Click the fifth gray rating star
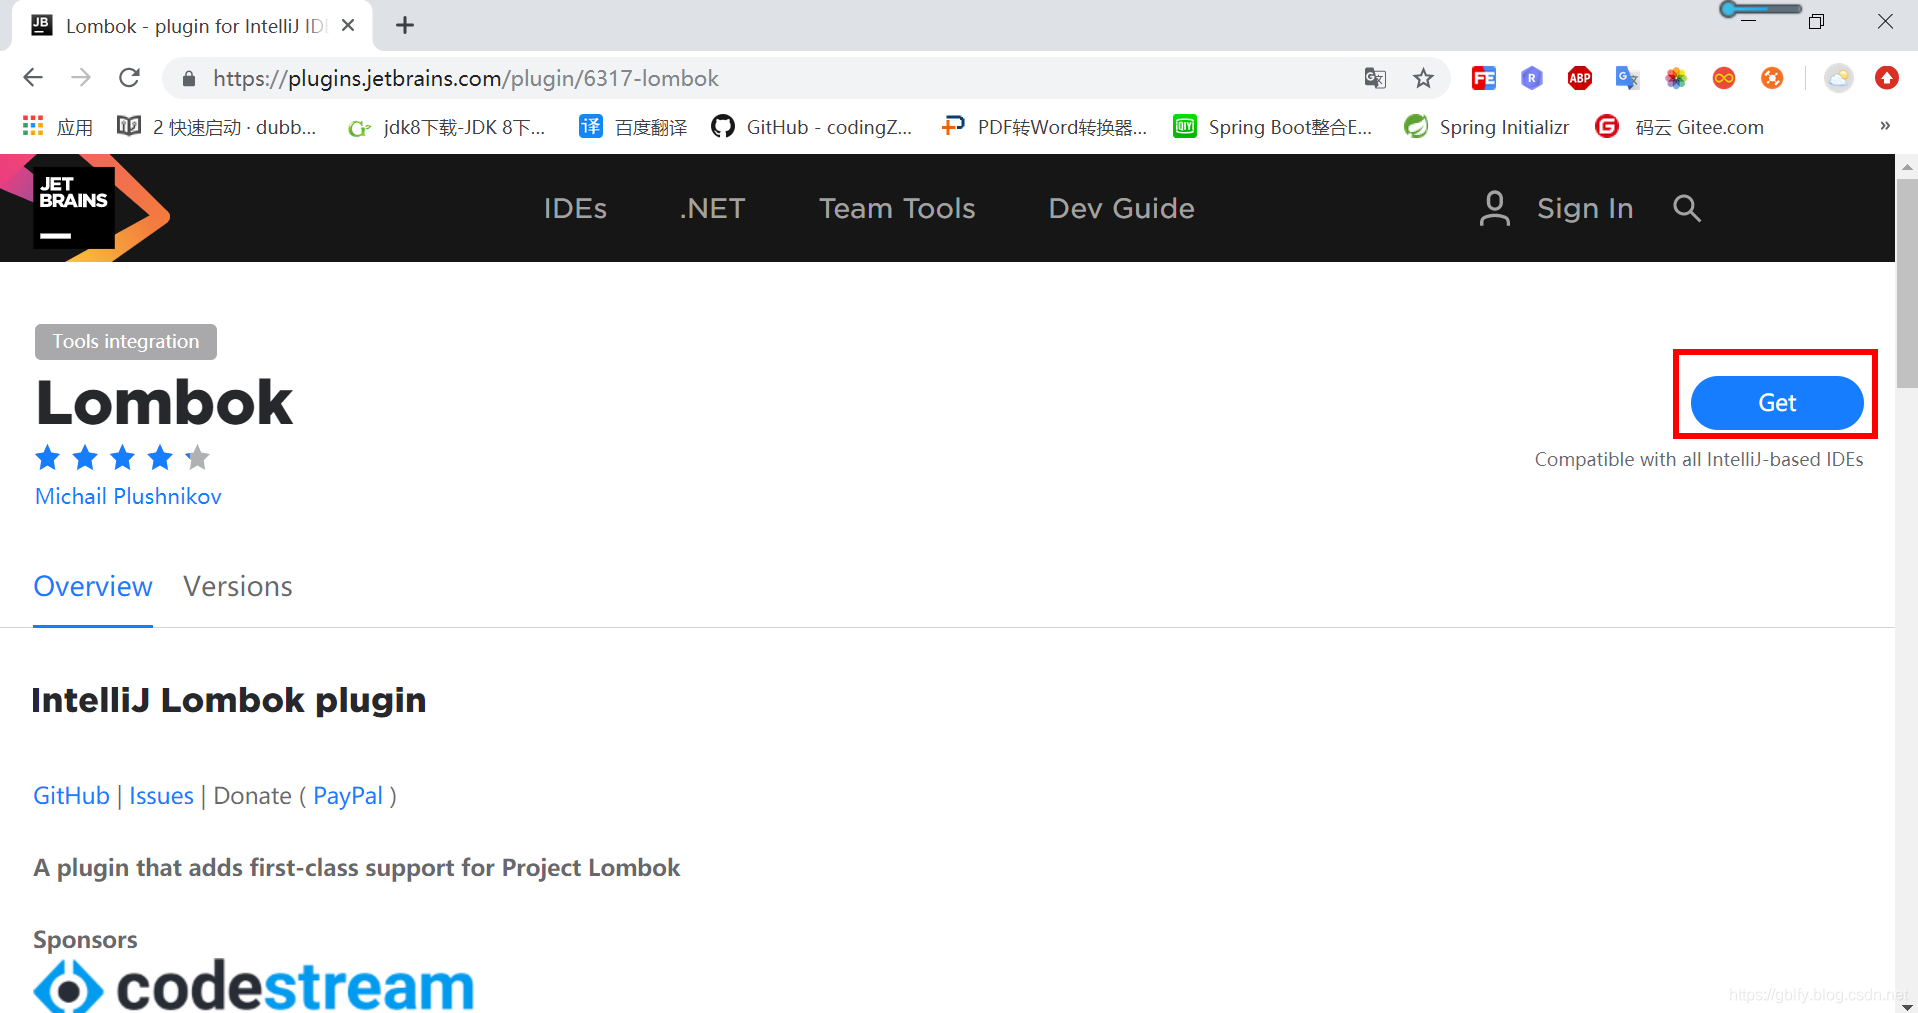This screenshot has height=1013, width=1918. click(197, 457)
